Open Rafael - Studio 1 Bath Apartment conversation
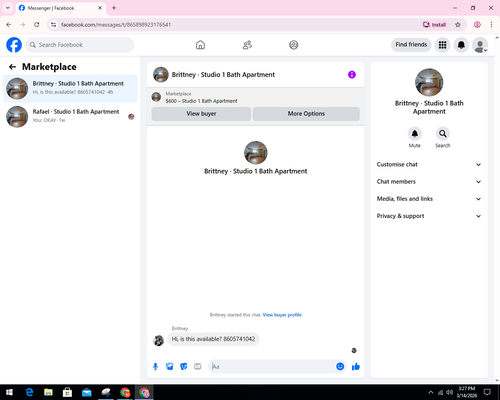The image size is (500, 400). pyautogui.click(x=70, y=117)
